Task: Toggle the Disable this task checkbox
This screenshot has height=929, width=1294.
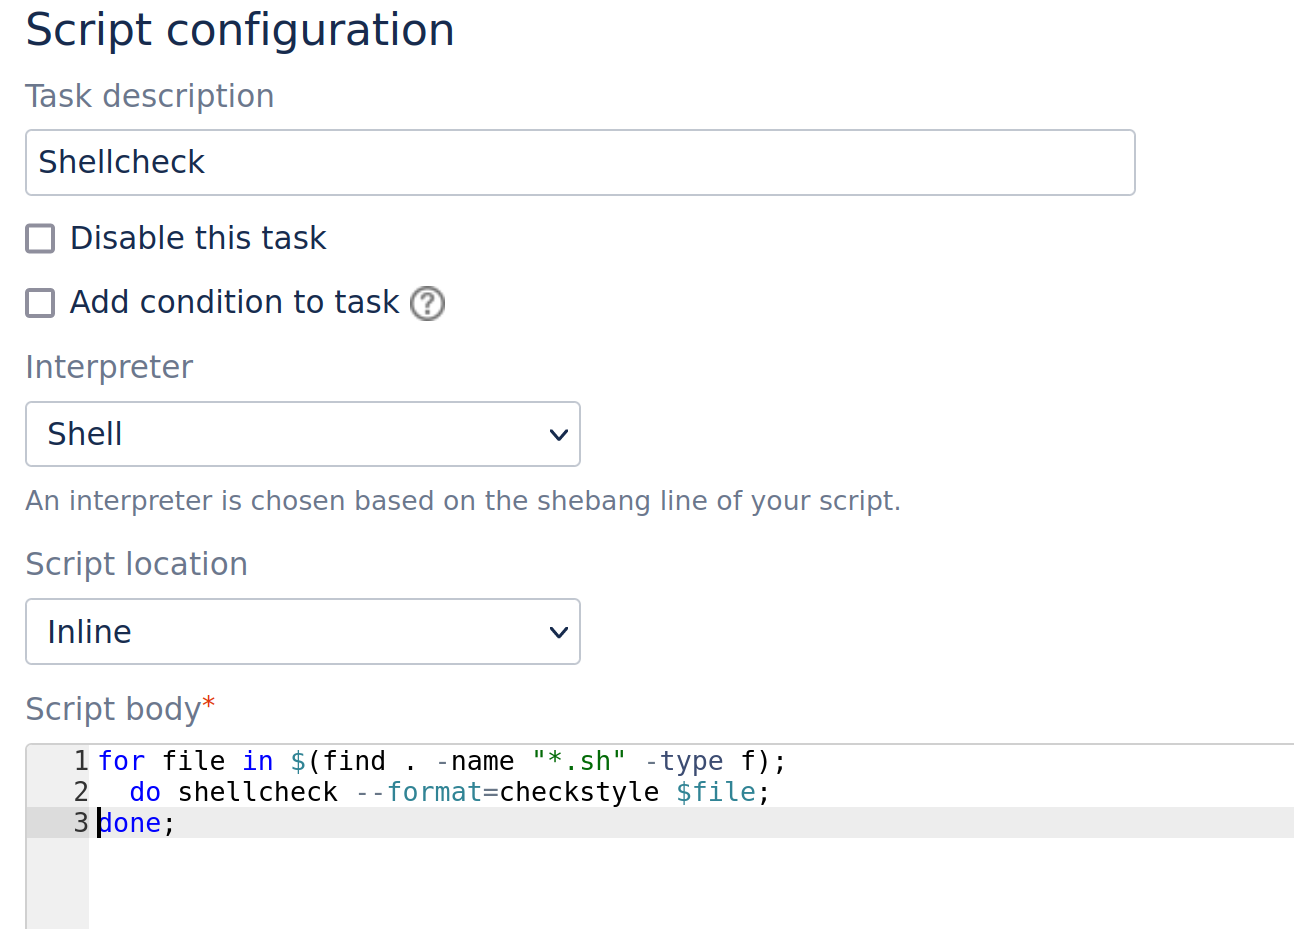Action: pos(40,239)
